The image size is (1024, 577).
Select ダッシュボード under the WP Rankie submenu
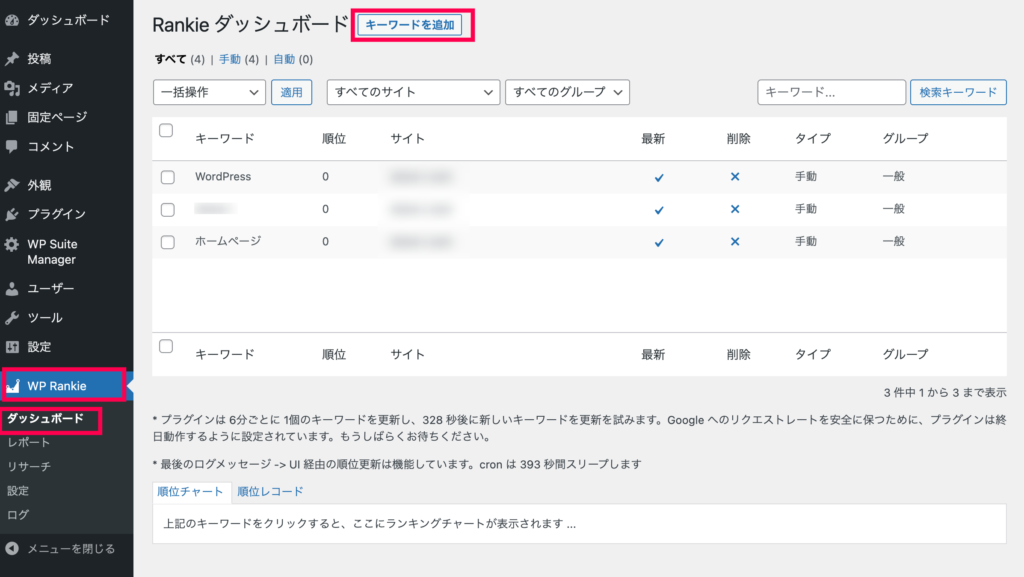click(x=45, y=418)
